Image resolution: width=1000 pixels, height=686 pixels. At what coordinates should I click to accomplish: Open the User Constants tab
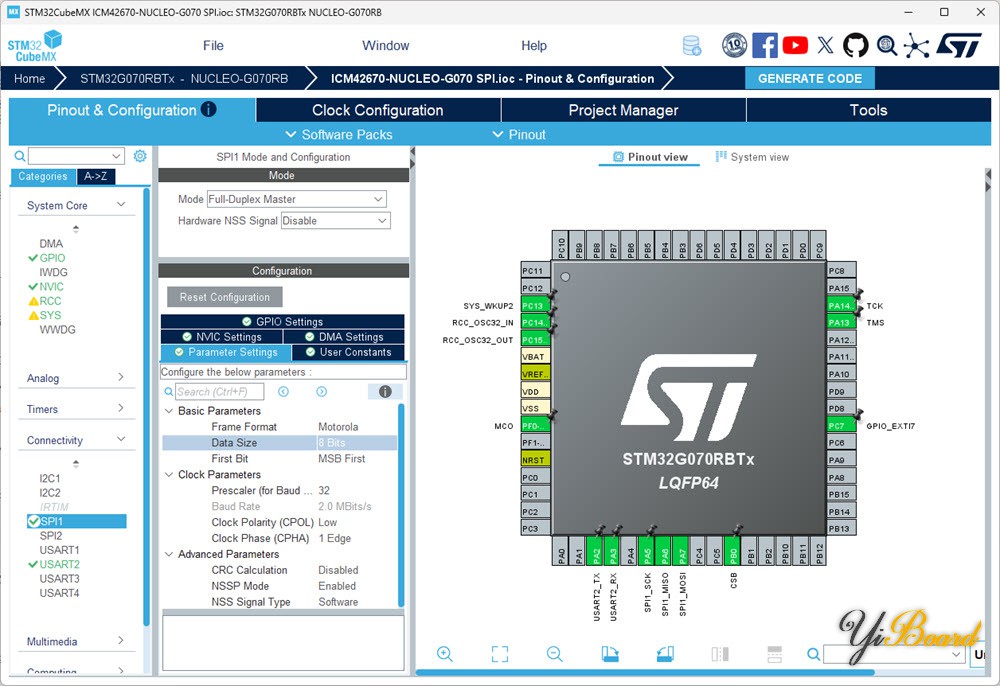348,352
